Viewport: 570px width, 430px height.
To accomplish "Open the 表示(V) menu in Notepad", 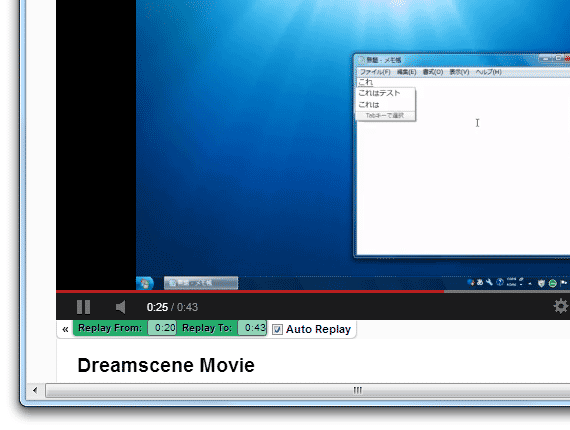I will point(459,72).
